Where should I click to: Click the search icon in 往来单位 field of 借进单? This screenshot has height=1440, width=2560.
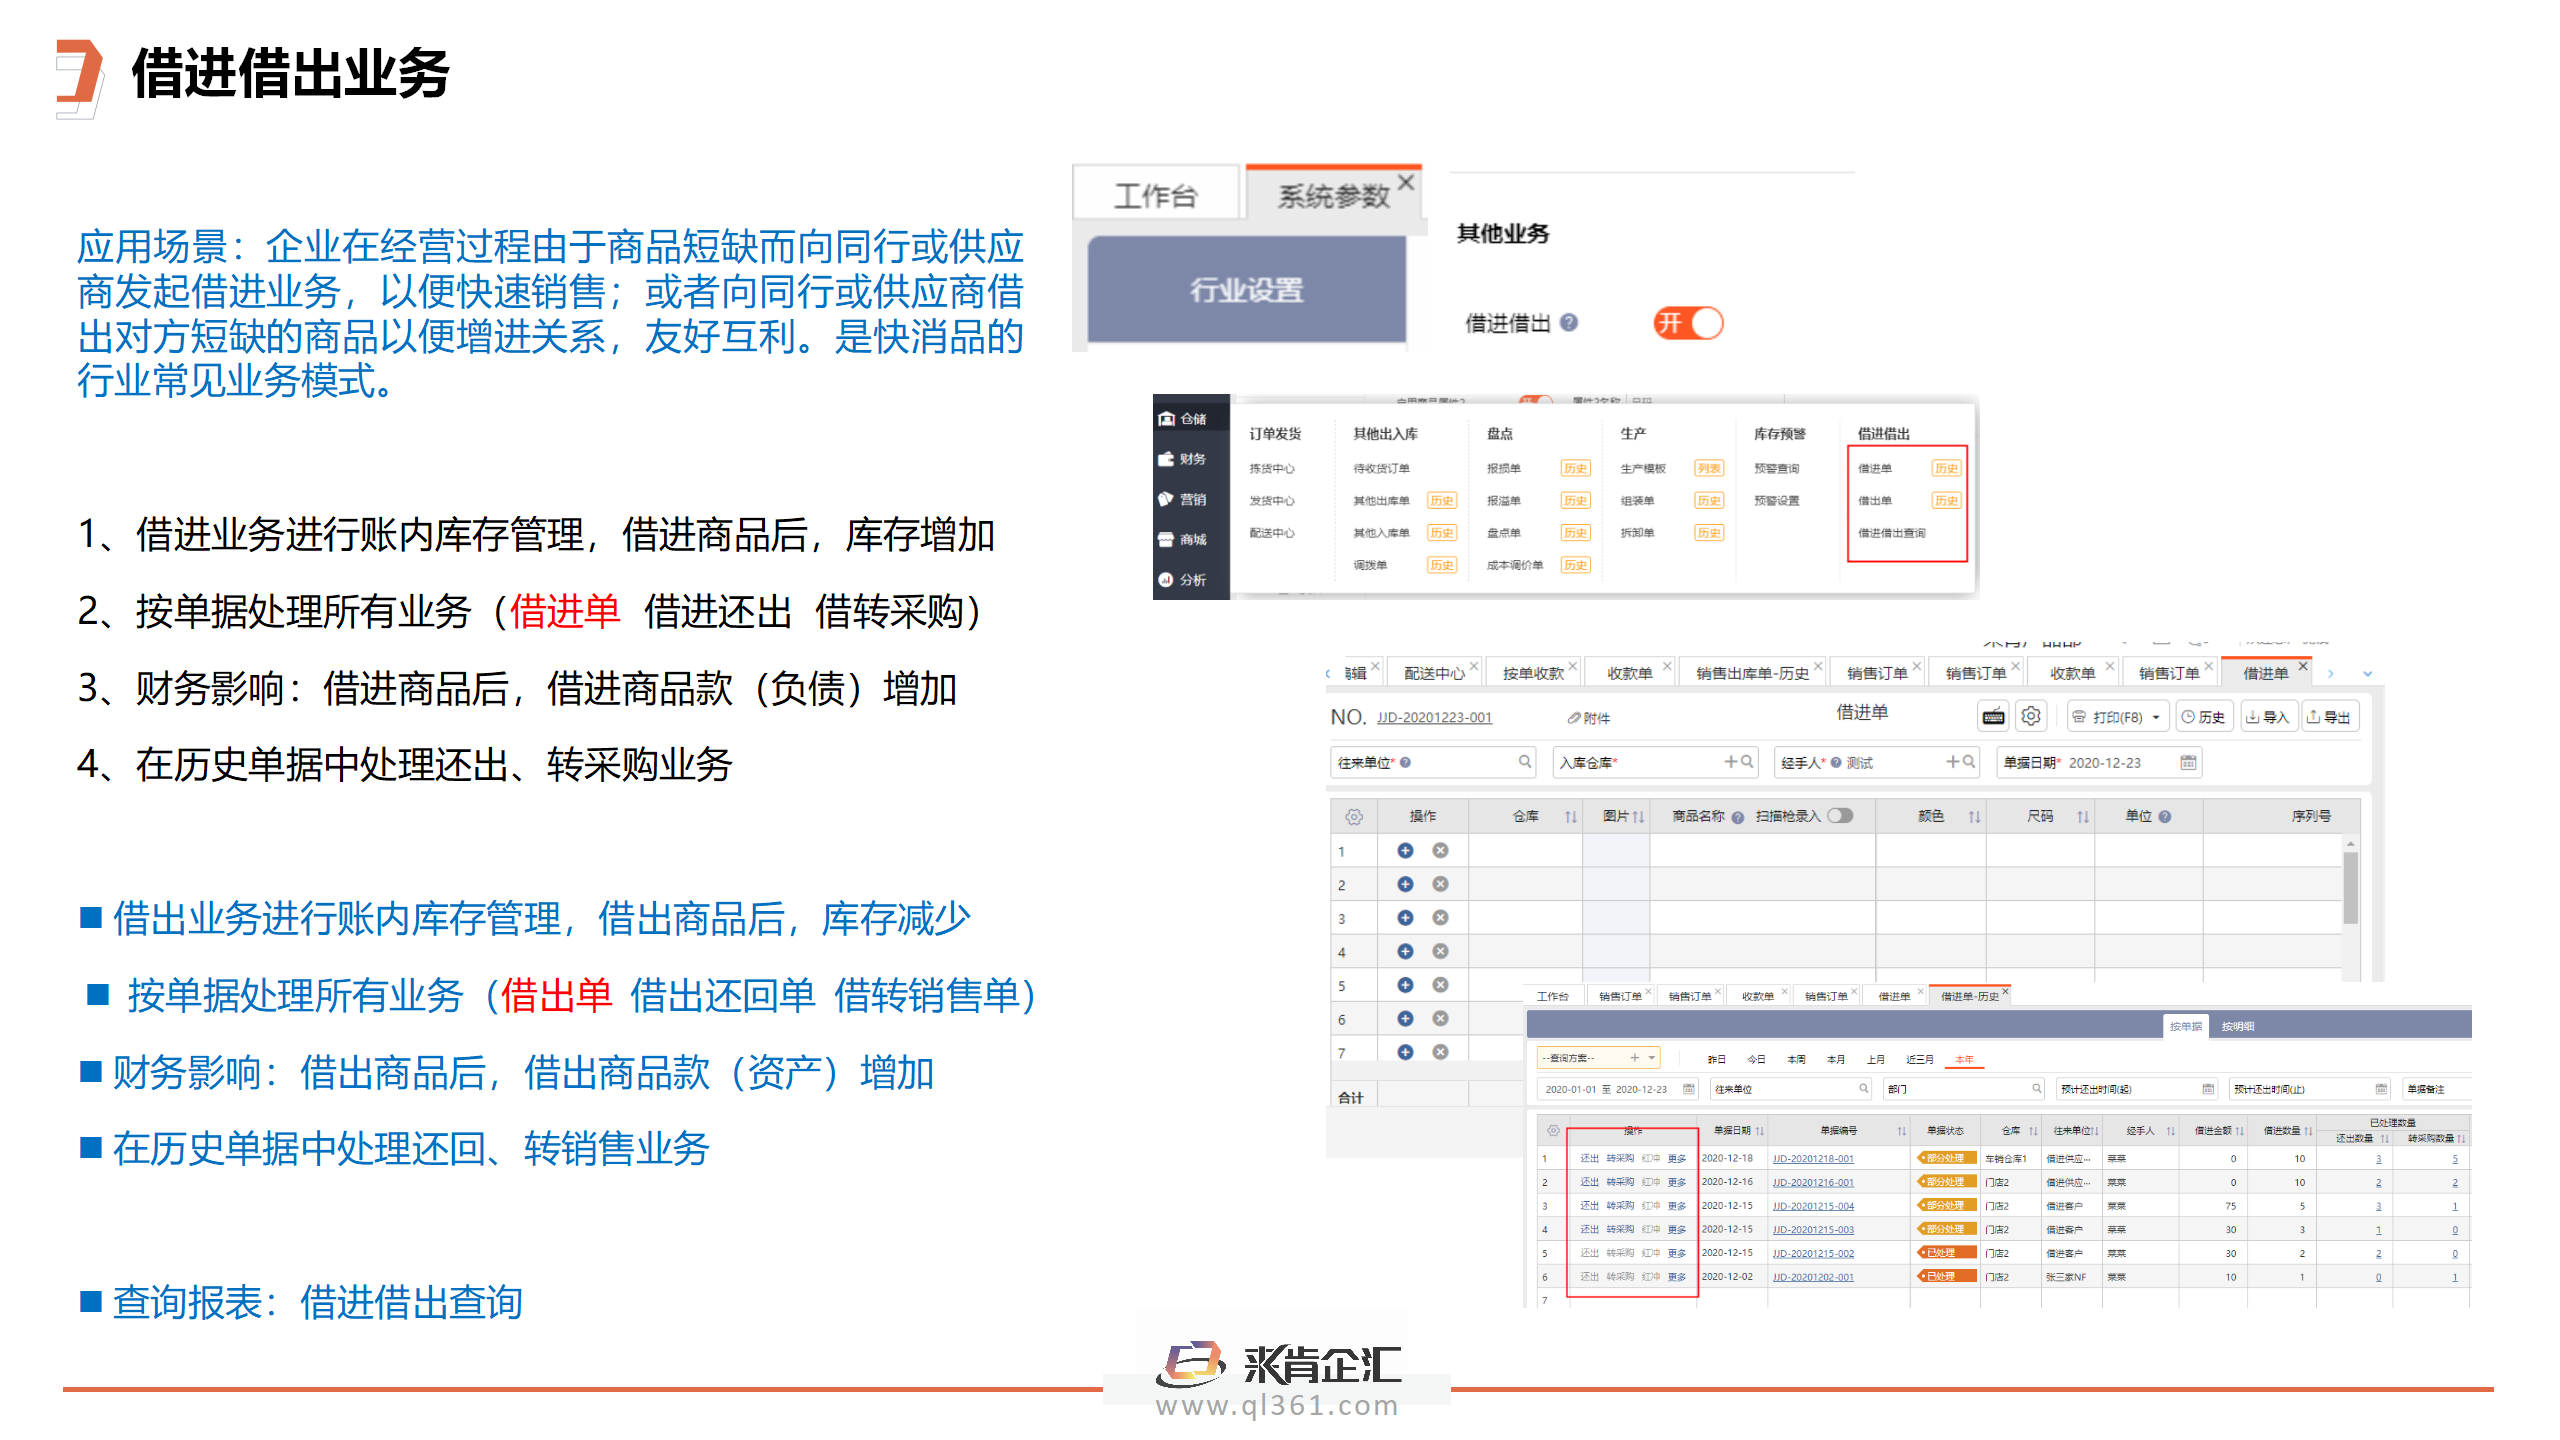click(1524, 761)
